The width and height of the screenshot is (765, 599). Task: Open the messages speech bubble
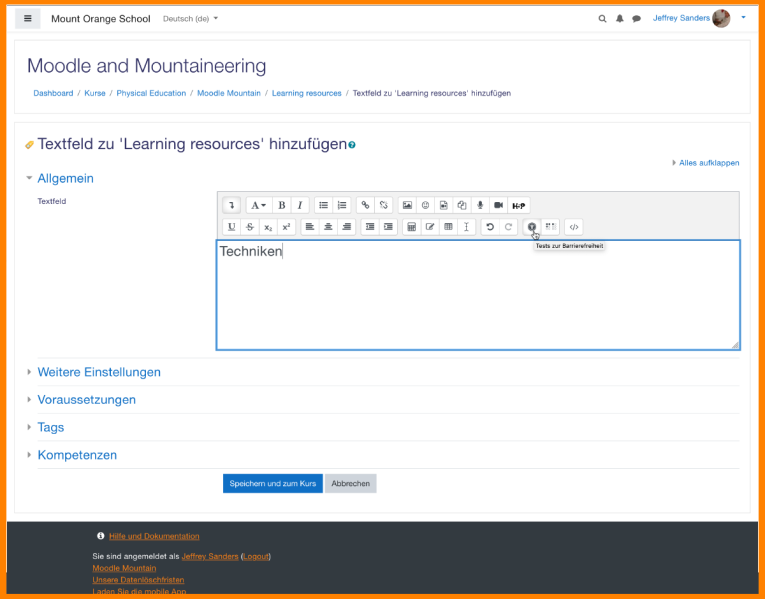[636, 19]
